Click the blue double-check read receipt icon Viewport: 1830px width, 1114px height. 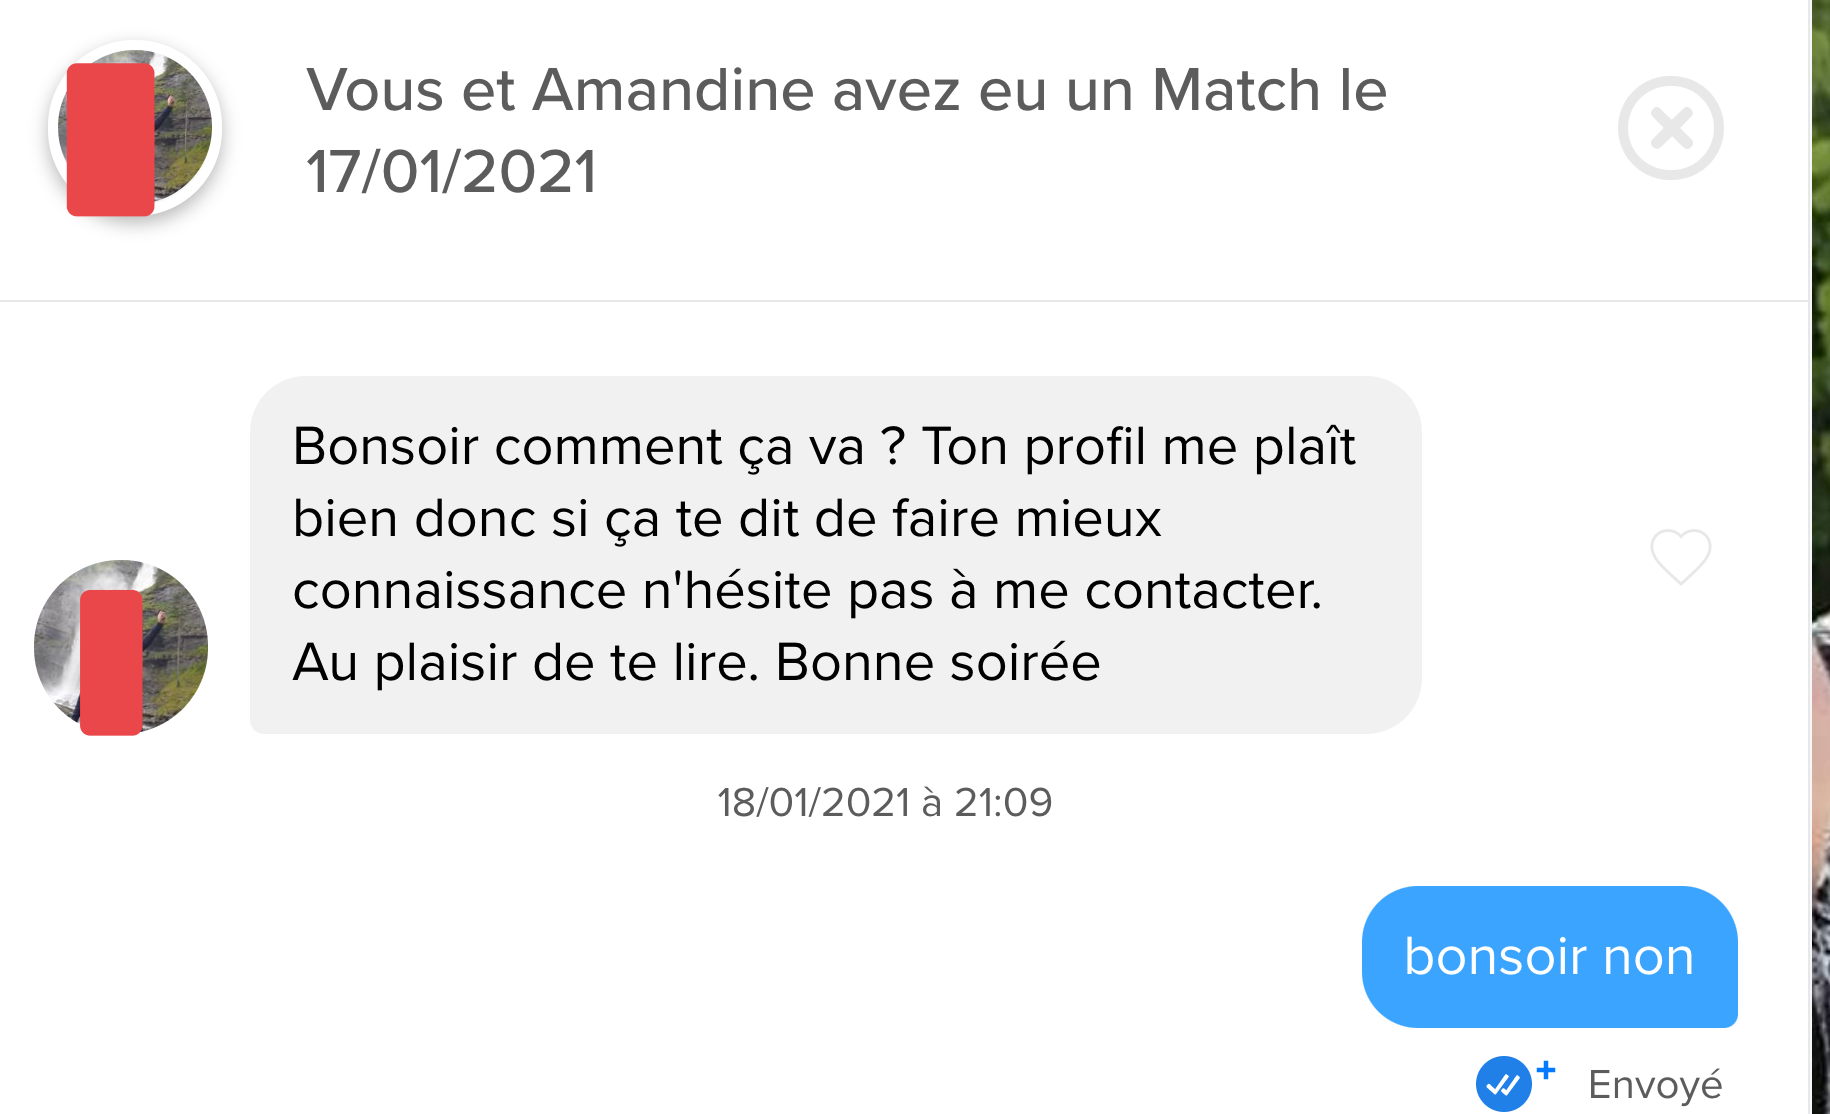[1502, 1084]
